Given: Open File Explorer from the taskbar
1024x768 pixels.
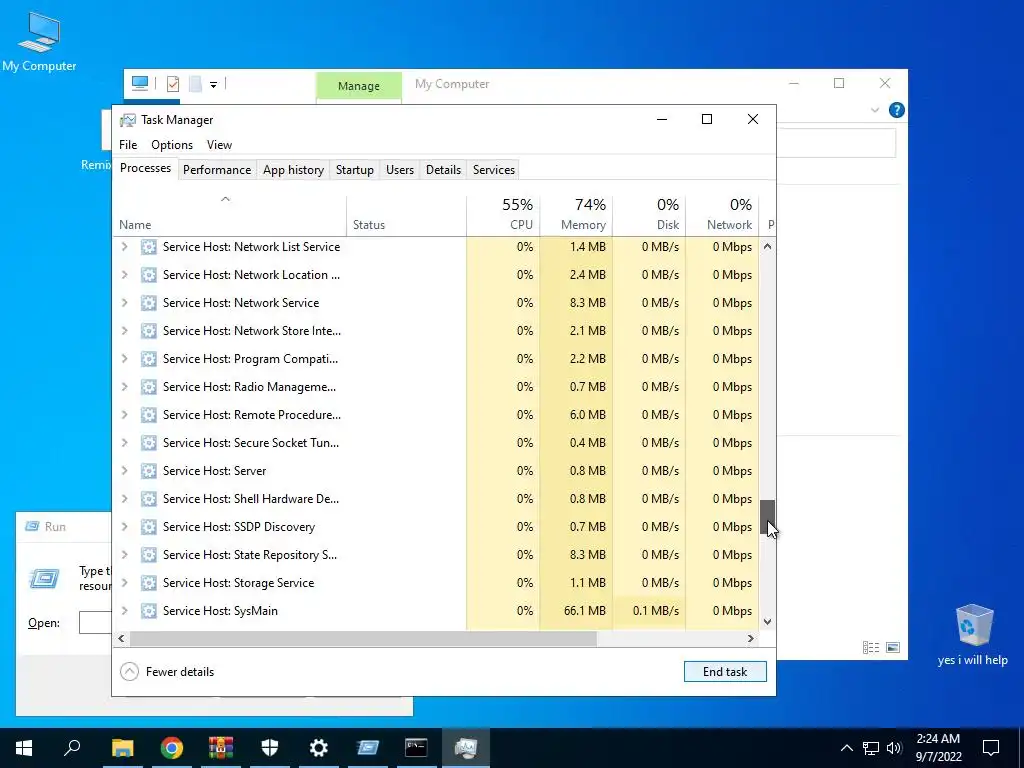Looking at the screenshot, I should [x=123, y=748].
